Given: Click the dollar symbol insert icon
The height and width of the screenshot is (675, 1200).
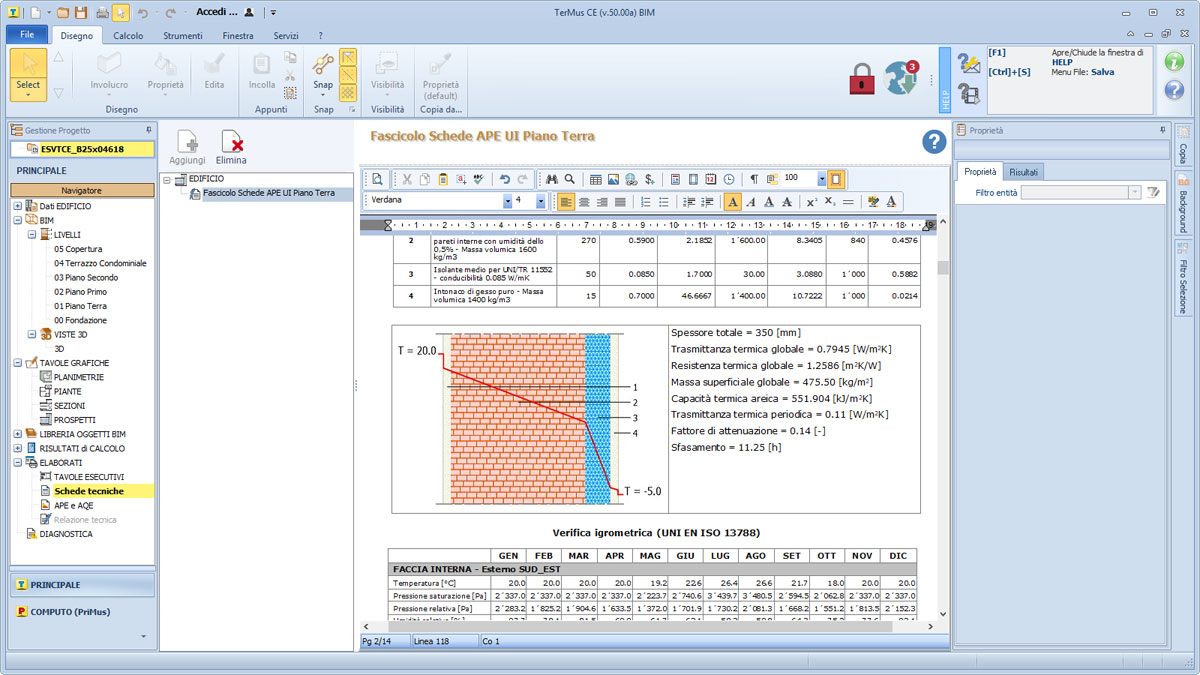Looking at the screenshot, I should [649, 179].
